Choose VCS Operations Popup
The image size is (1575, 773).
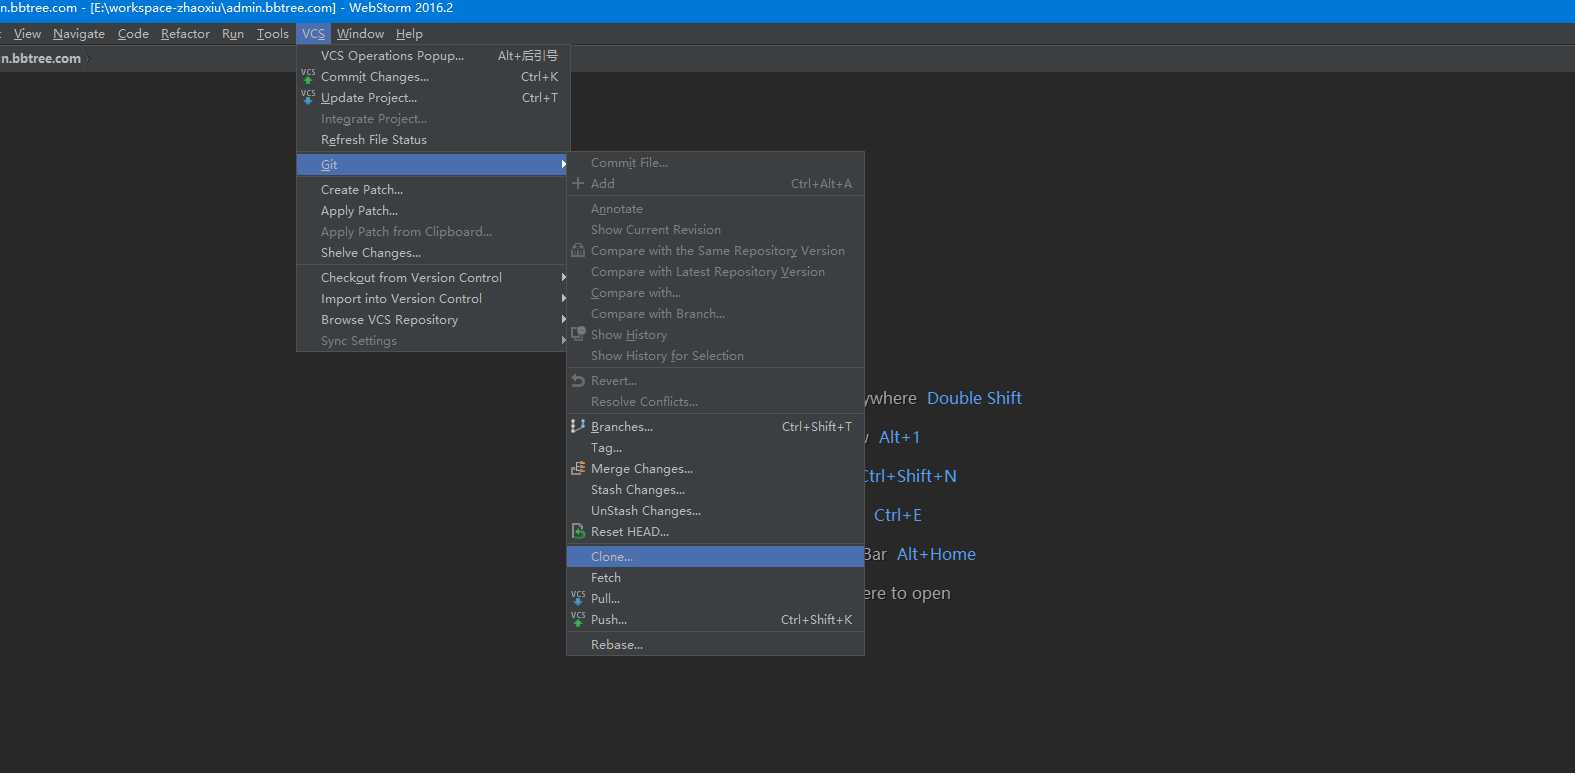433,55
